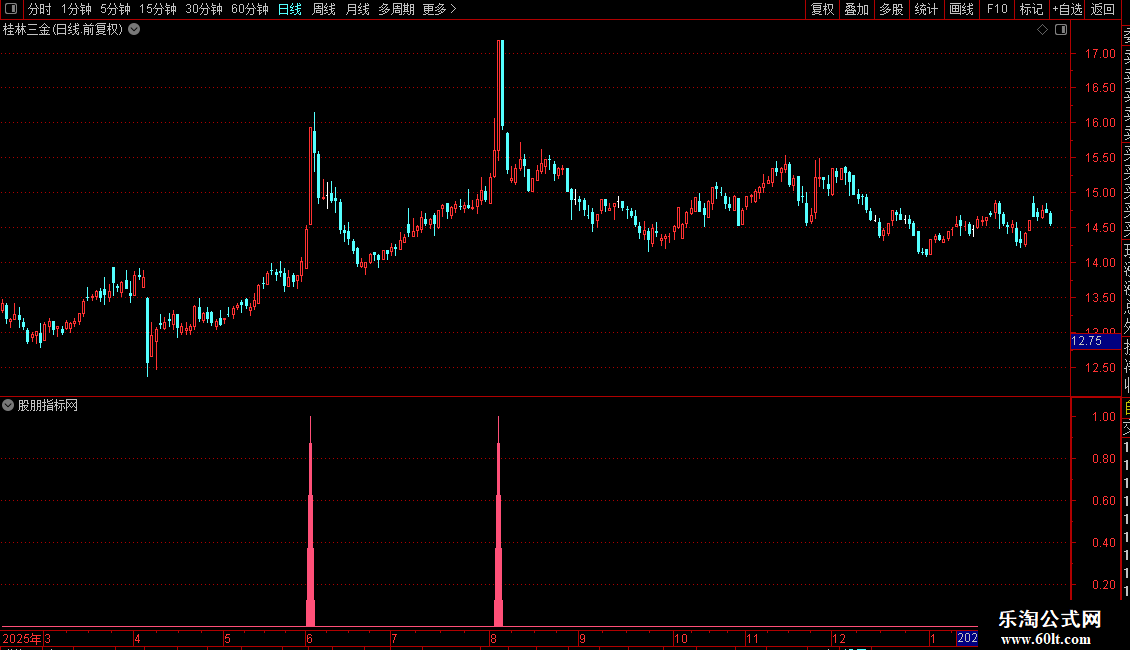Select the 日线 daily chart tab

(290, 9)
